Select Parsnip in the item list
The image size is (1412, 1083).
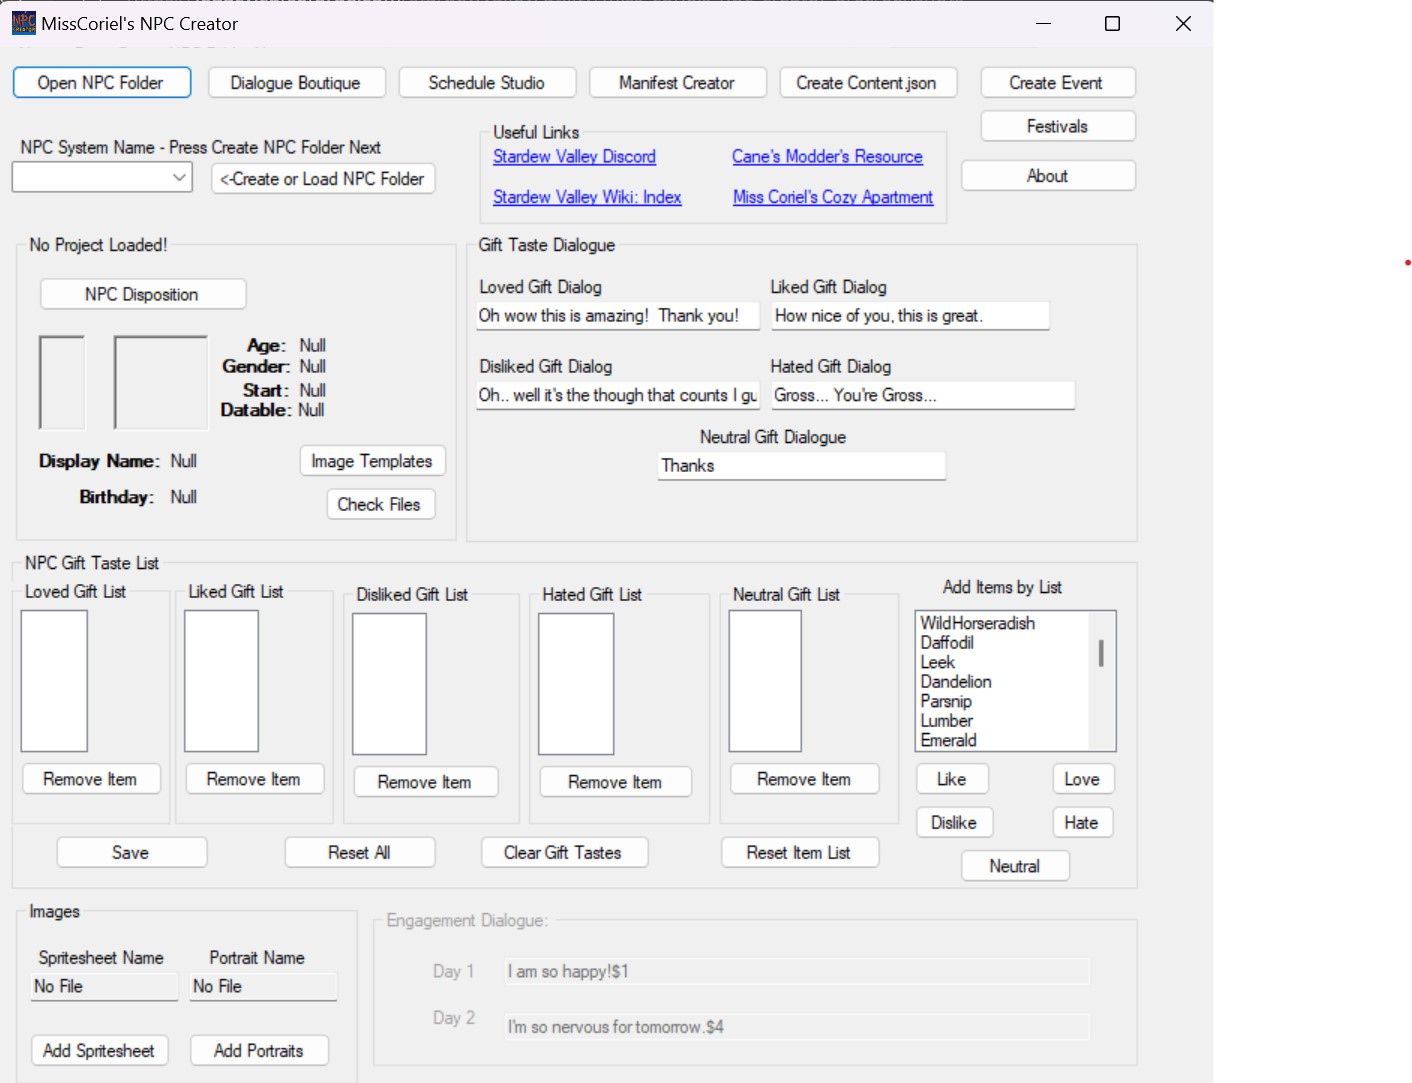coord(946,701)
